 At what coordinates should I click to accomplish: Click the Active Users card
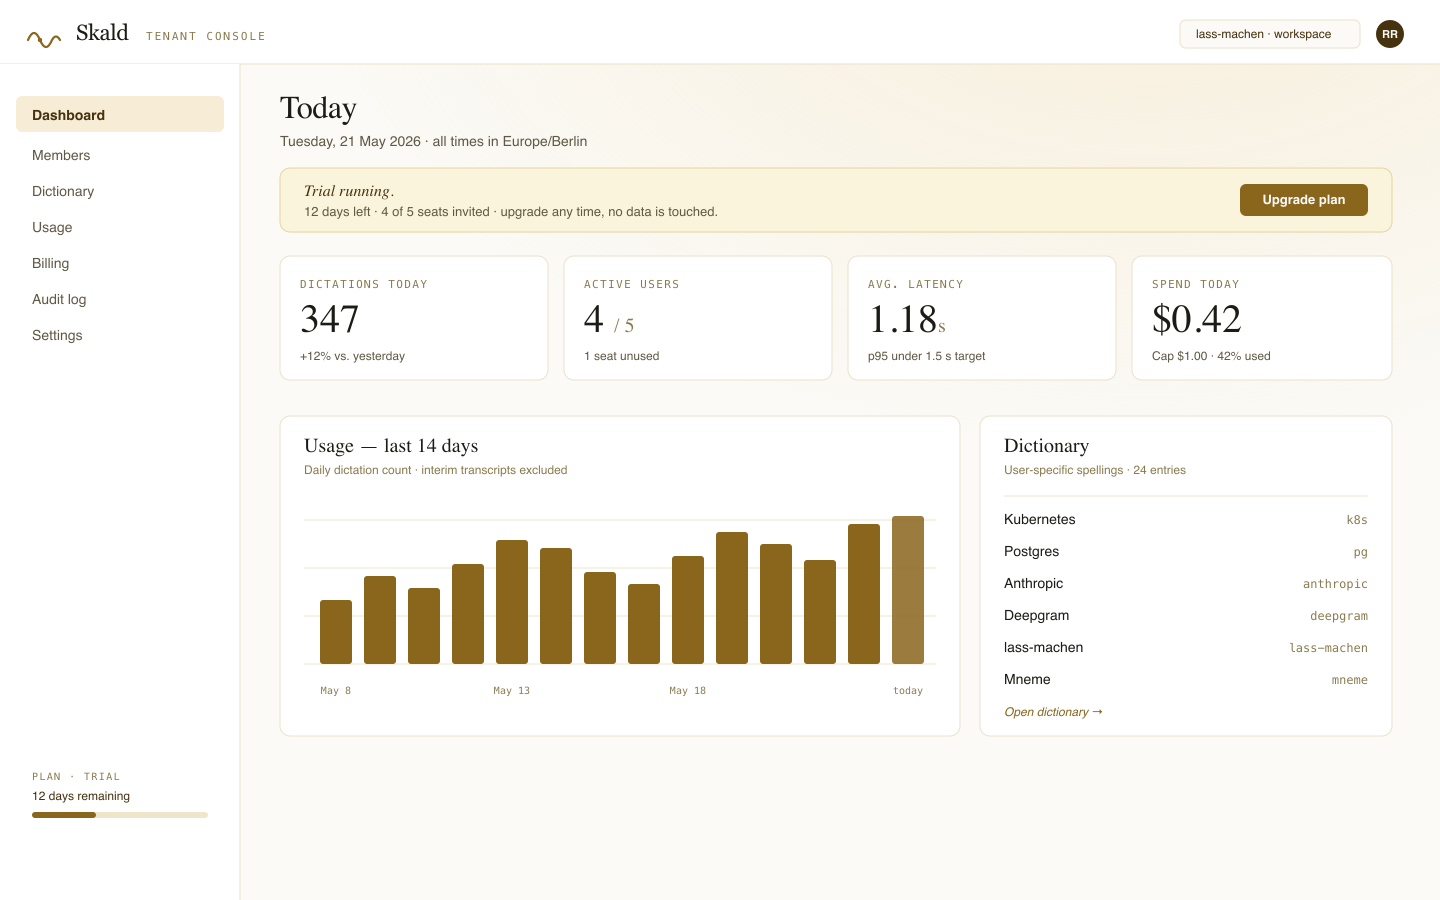click(698, 318)
